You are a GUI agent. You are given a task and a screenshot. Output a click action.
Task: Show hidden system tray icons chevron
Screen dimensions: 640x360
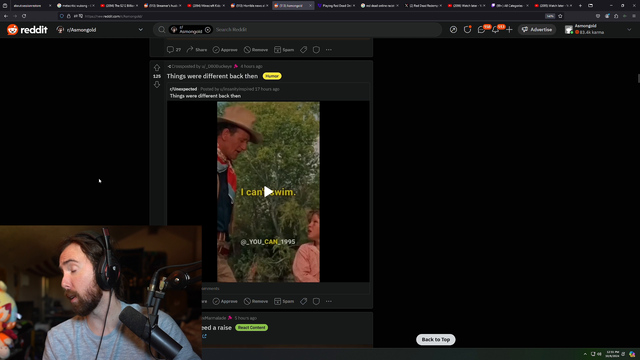click(585, 354)
